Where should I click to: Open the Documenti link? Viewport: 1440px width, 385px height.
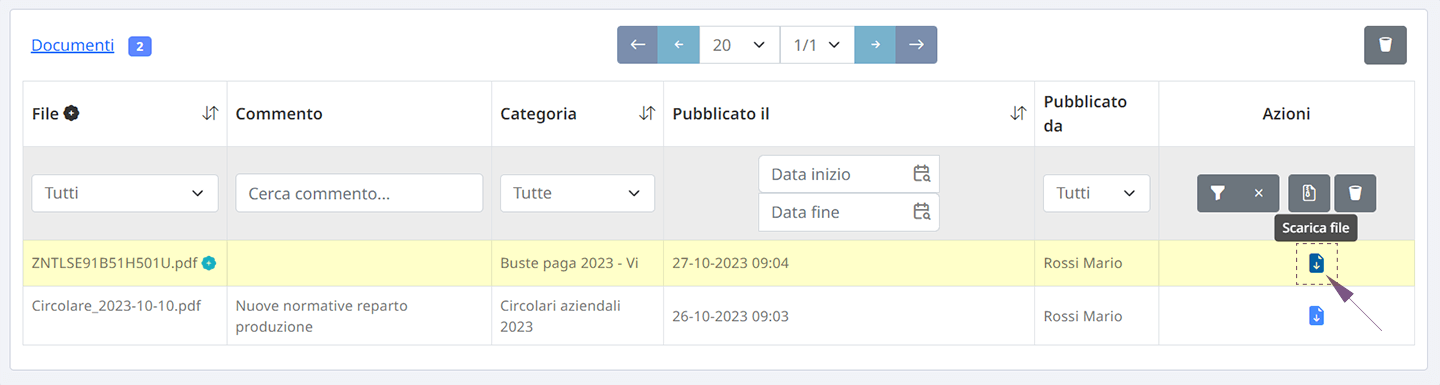pos(72,45)
